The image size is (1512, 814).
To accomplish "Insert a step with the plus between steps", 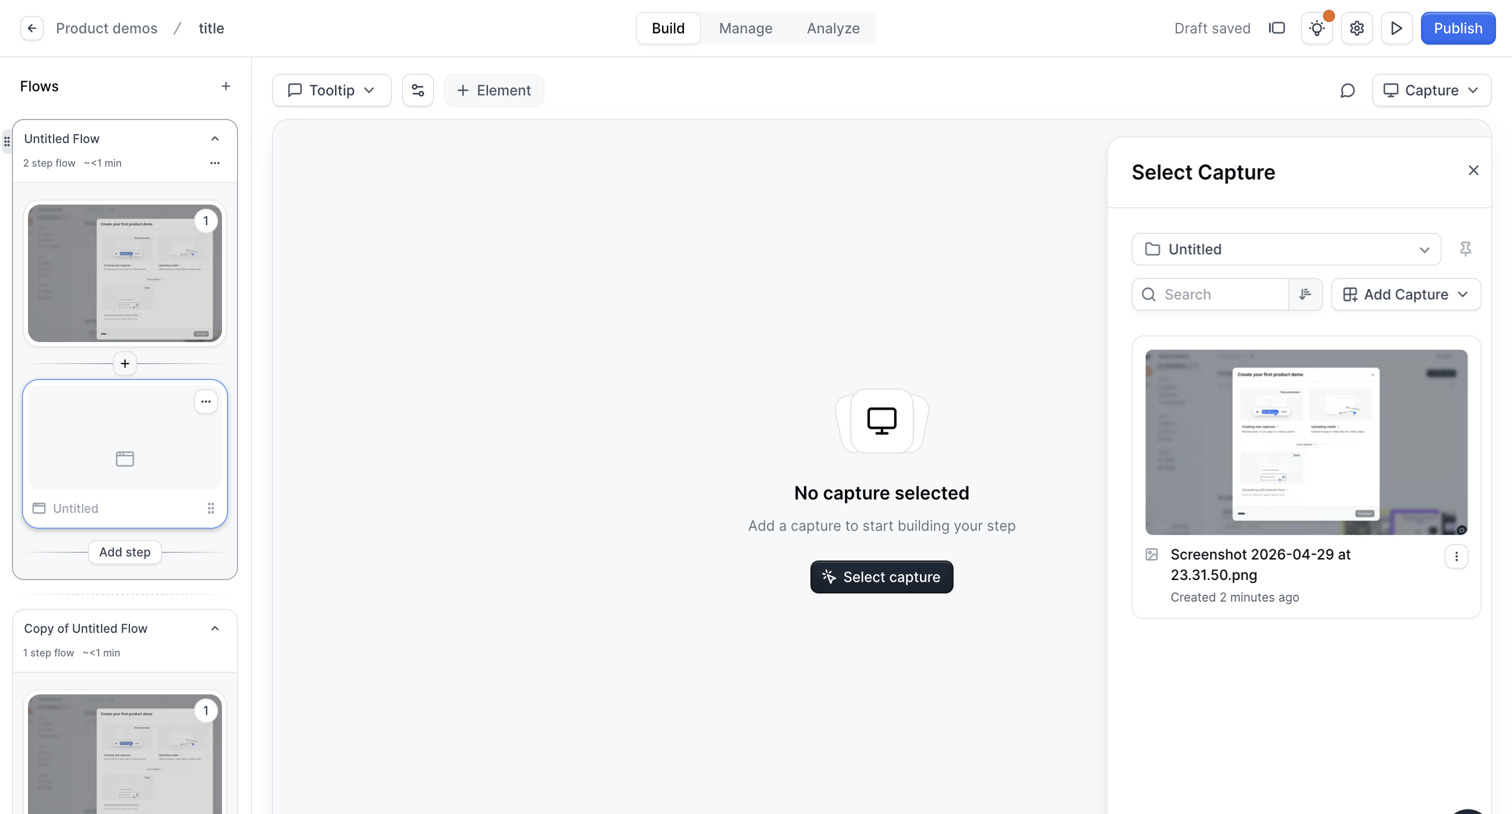I will click(125, 363).
